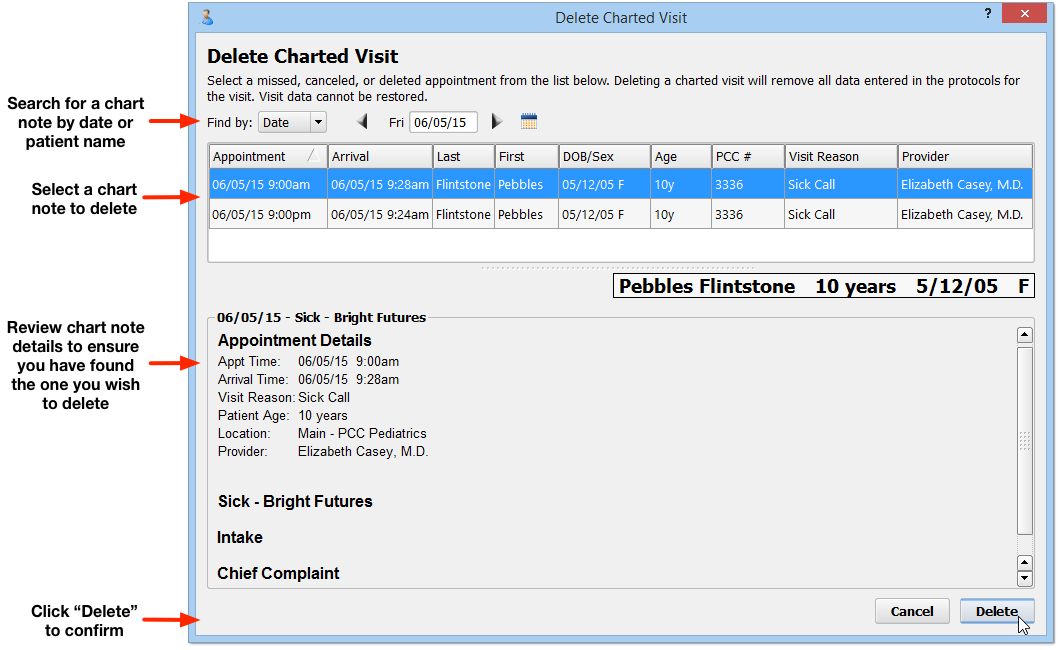Click the Pebbles Flintstone patient banner

tap(823, 286)
